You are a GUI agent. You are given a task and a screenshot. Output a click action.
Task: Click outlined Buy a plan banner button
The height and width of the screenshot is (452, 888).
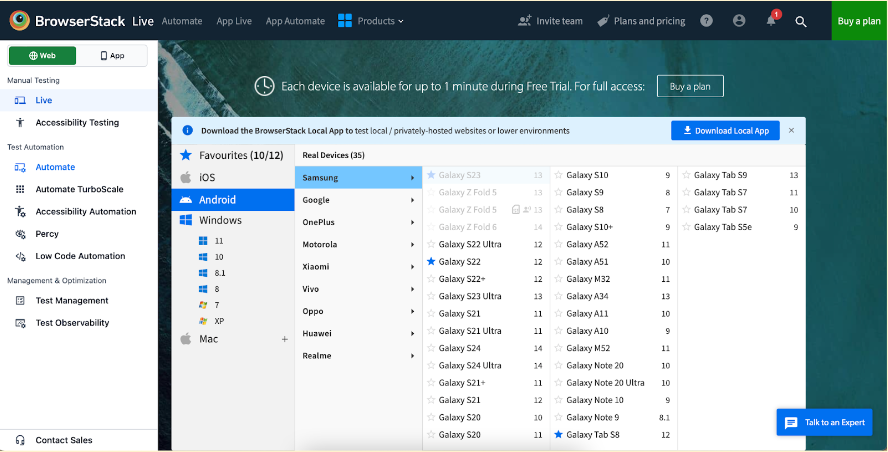(690, 86)
